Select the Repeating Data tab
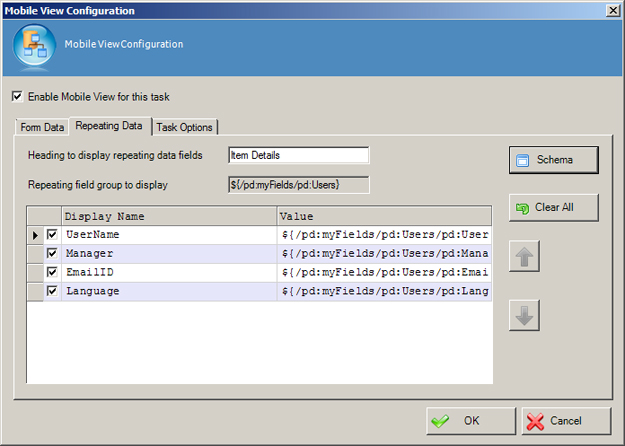Image resolution: width=625 pixels, height=446 pixels. point(110,126)
